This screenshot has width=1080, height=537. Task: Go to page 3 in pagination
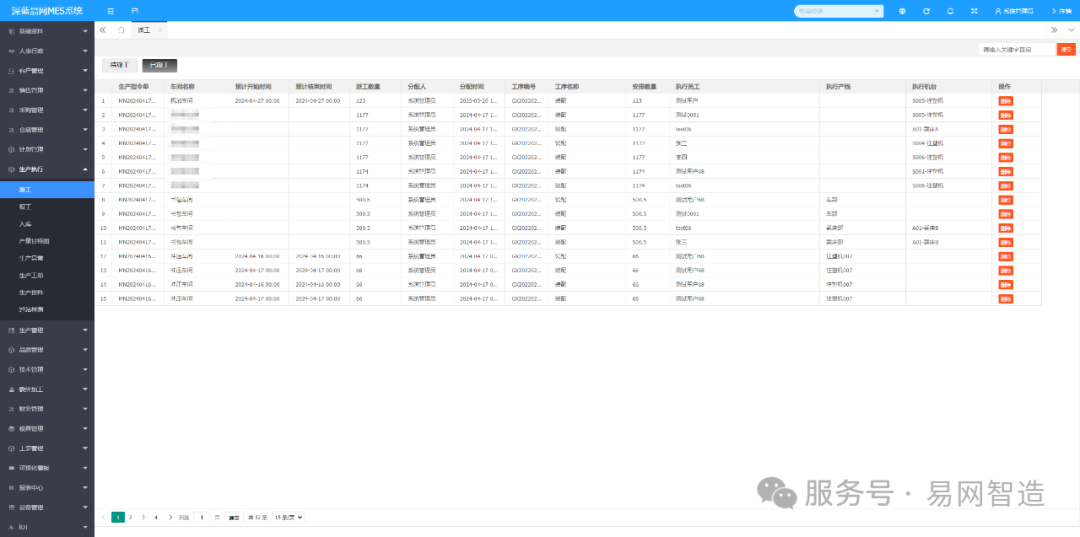click(x=143, y=517)
